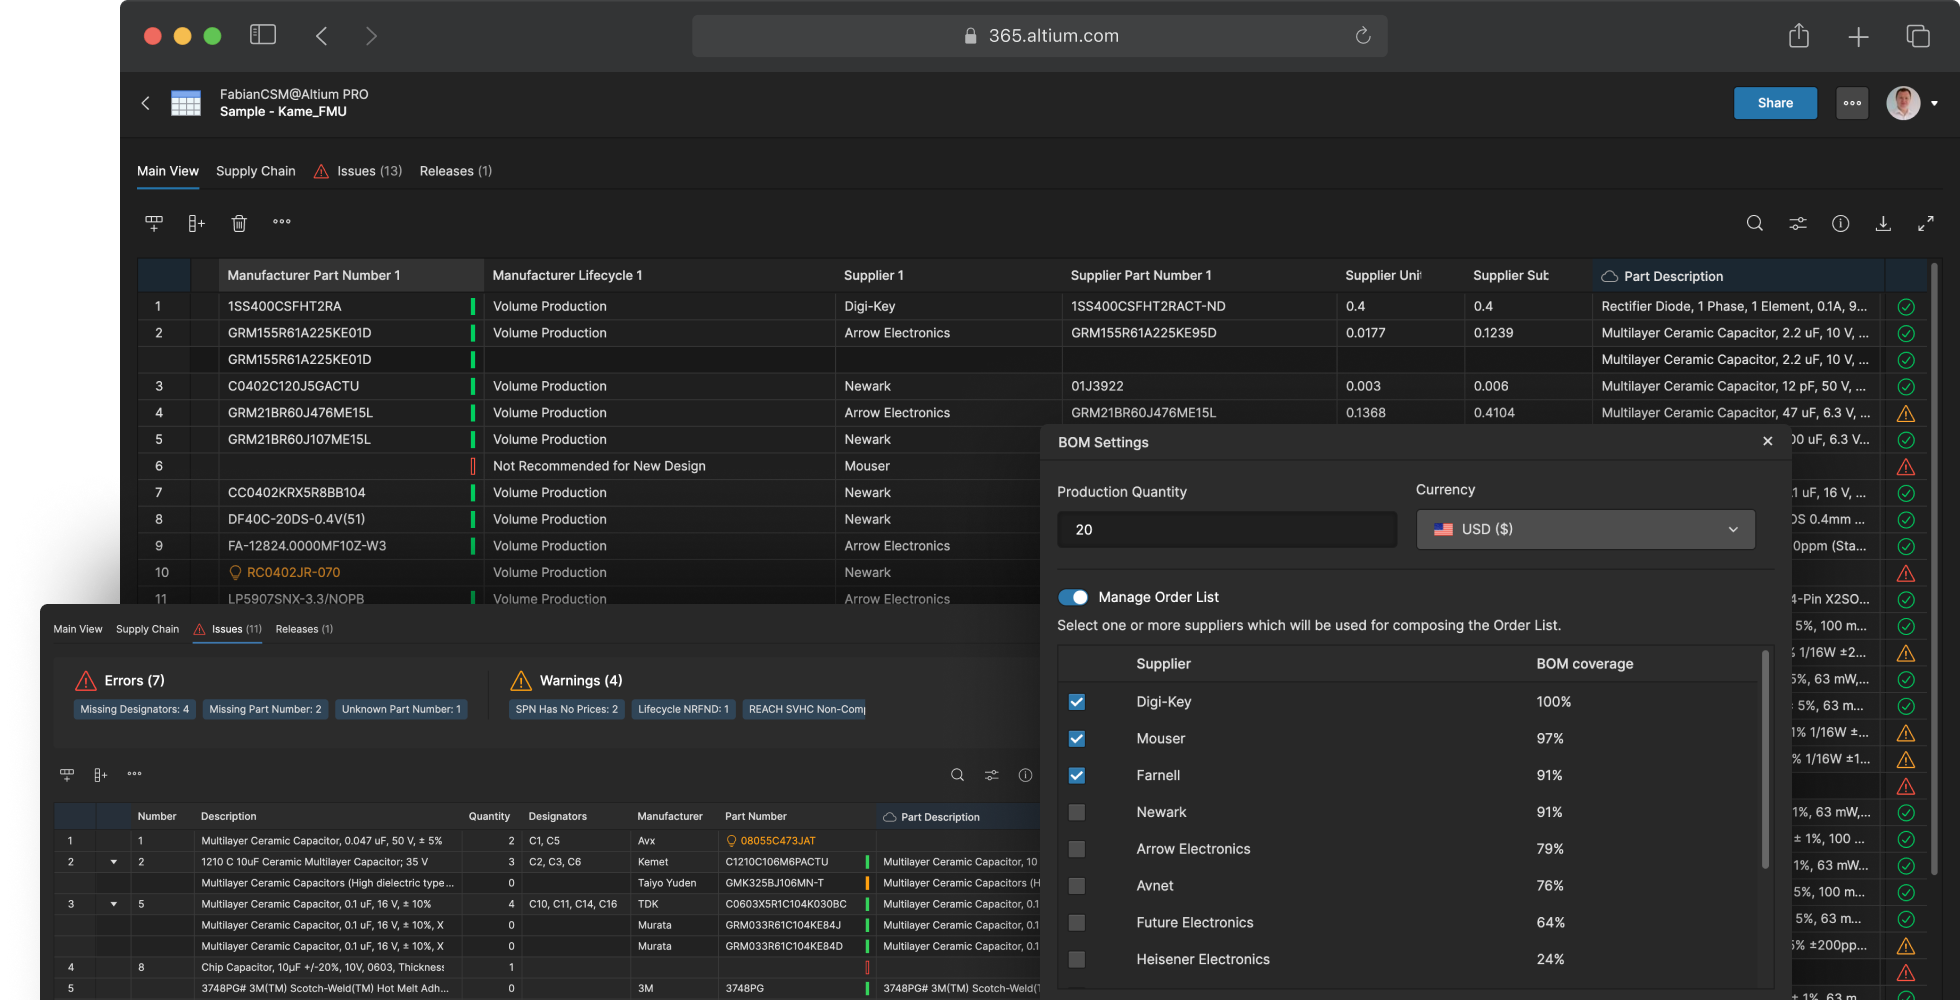Enable the Arrow Electronics supplier checkbox

point(1076,849)
